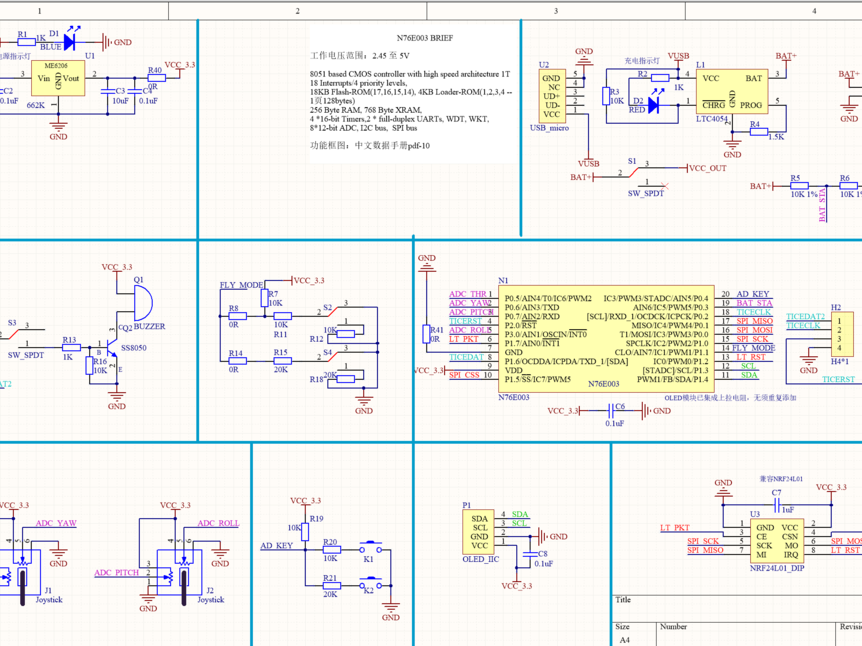Image resolution: width=862 pixels, height=646 pixels.
Task: Select the red LED D2 symbol
Action: [x=654, y=105]
